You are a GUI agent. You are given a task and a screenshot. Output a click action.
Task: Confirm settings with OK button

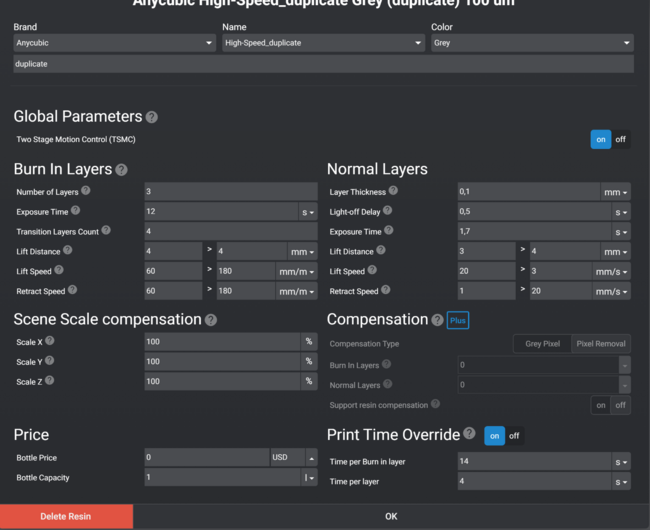click(x=391, y=516)
